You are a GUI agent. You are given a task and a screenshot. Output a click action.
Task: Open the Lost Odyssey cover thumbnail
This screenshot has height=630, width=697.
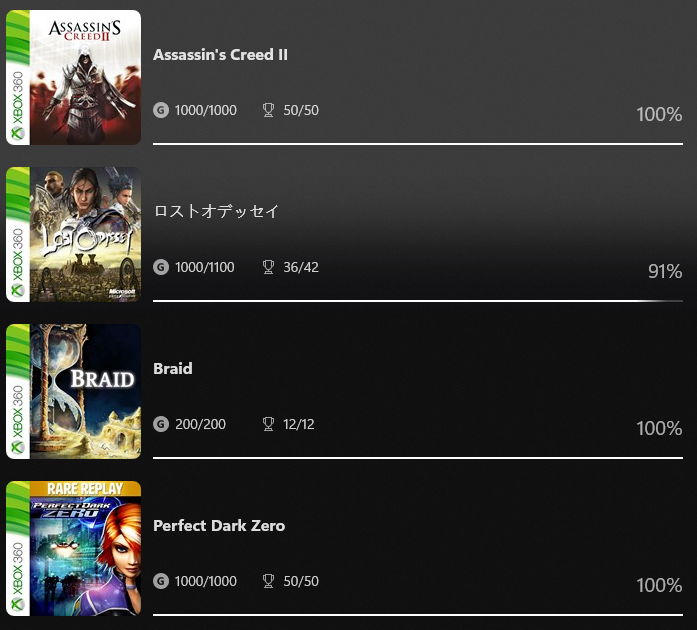click(74, 235)
